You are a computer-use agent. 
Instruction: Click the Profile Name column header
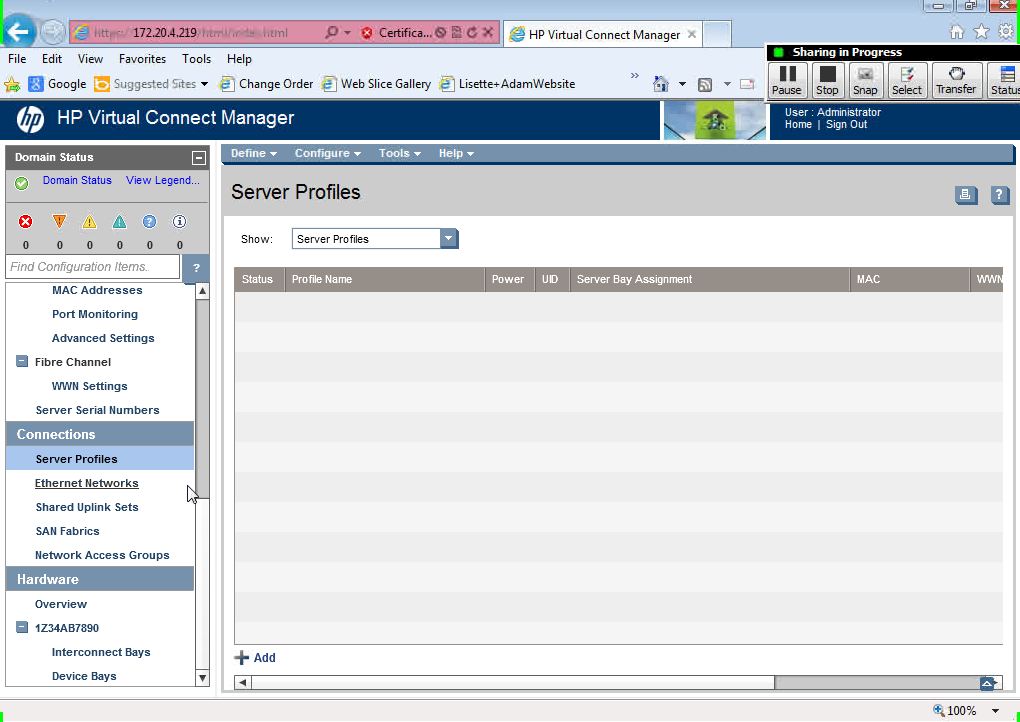pyautogui.click(x=385, y=279)
